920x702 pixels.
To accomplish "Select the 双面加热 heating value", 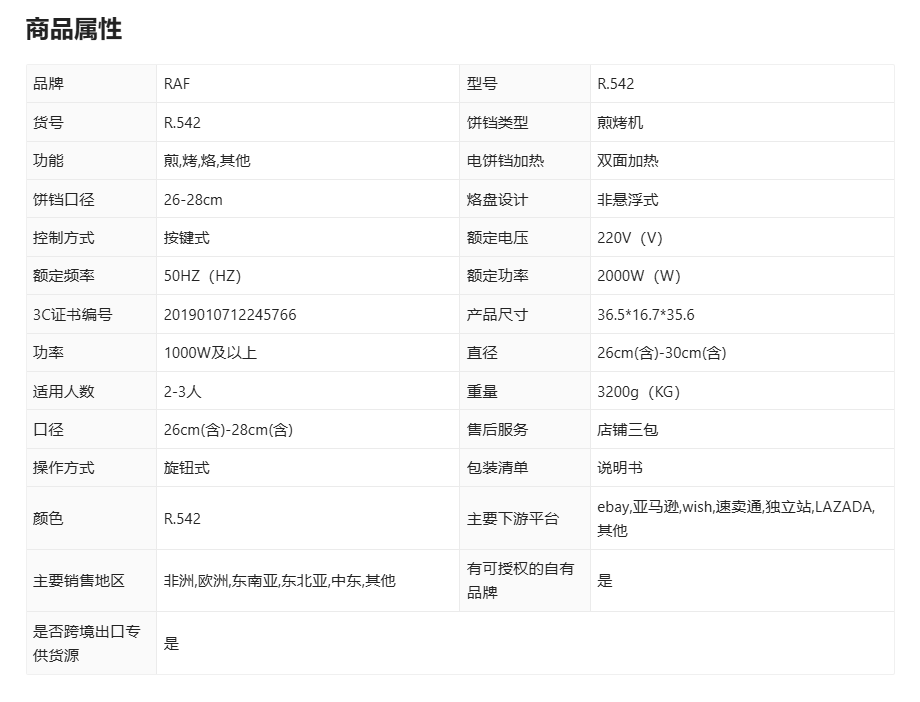I will (627, 161).
